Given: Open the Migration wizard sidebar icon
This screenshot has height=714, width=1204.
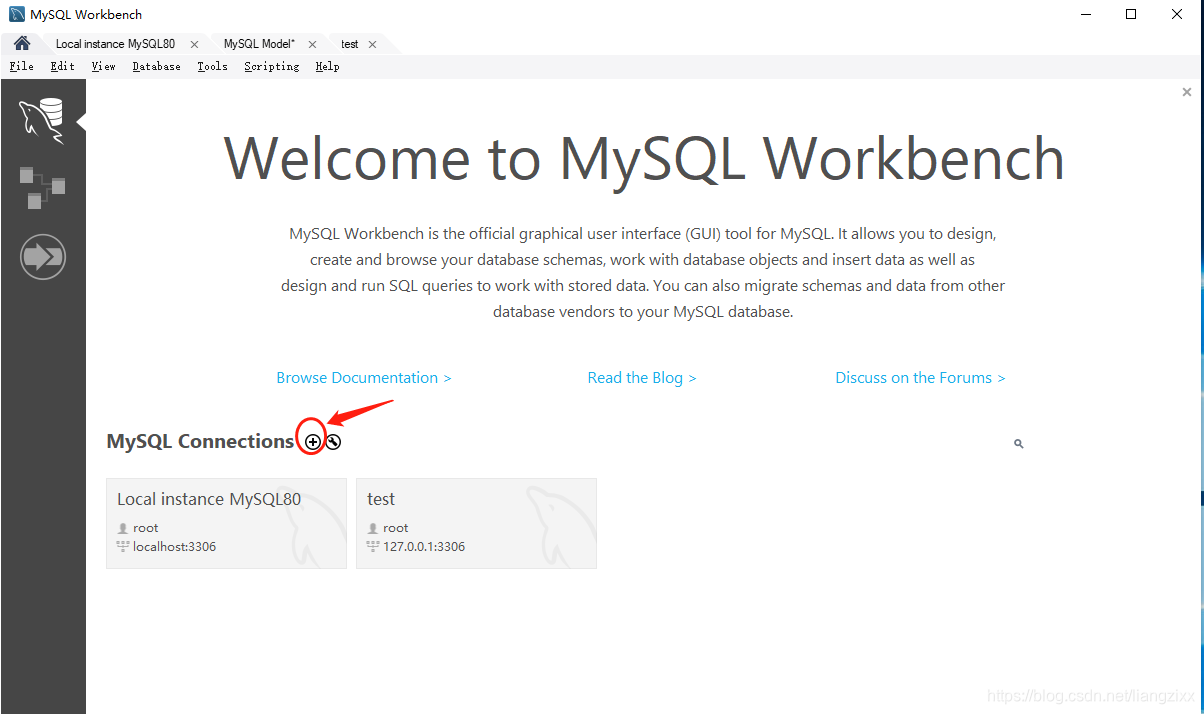Looking at the screenshot, I should tap(42, 257).
